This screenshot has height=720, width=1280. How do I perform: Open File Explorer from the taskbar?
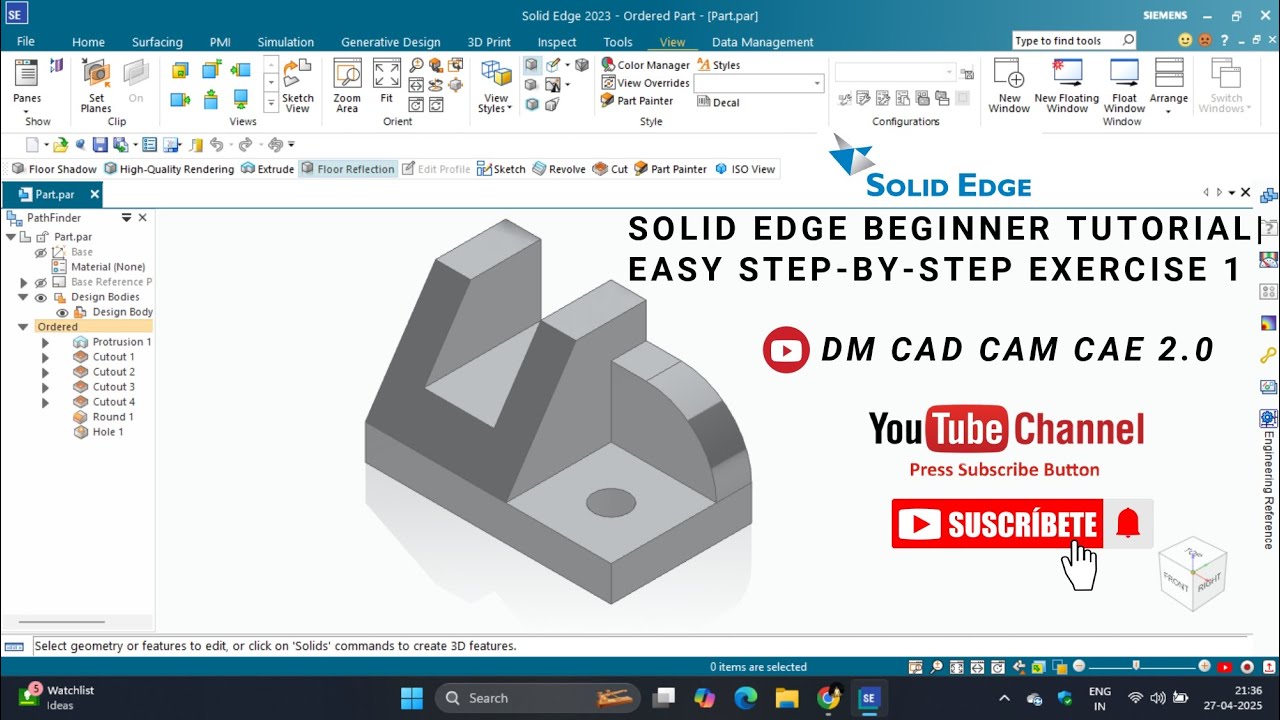787,698
